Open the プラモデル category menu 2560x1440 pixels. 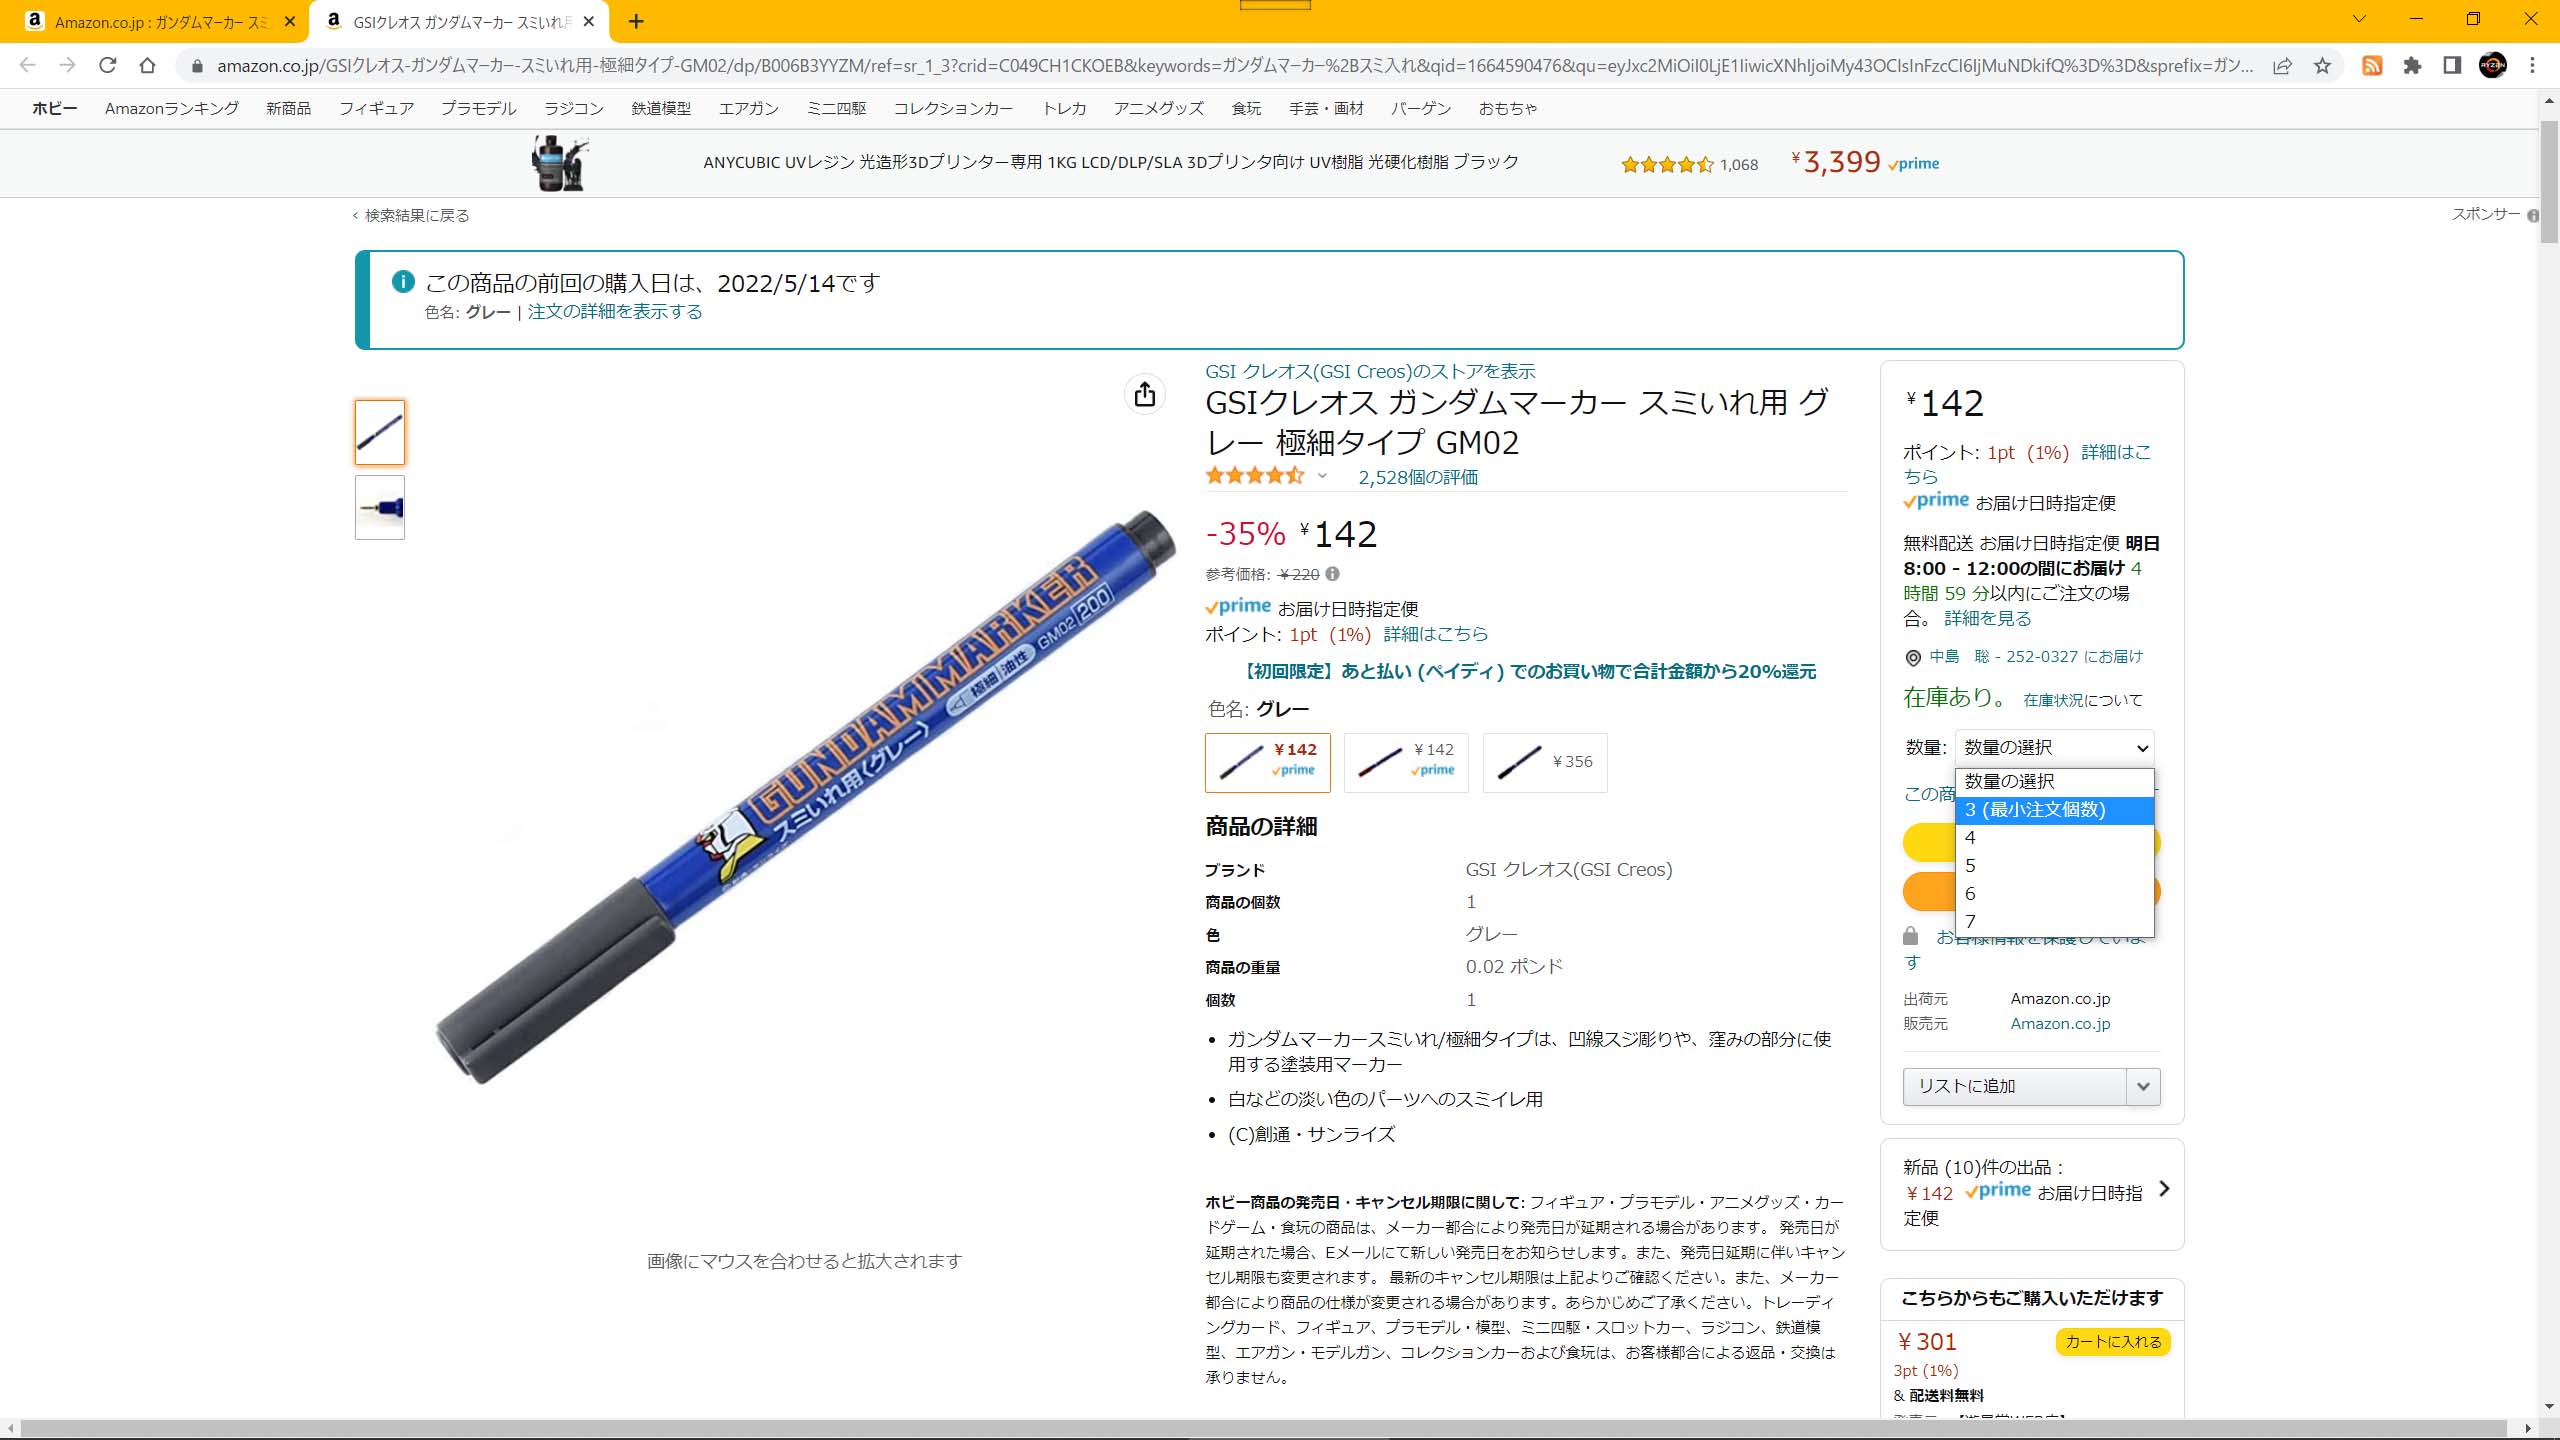tap(478, 108)
